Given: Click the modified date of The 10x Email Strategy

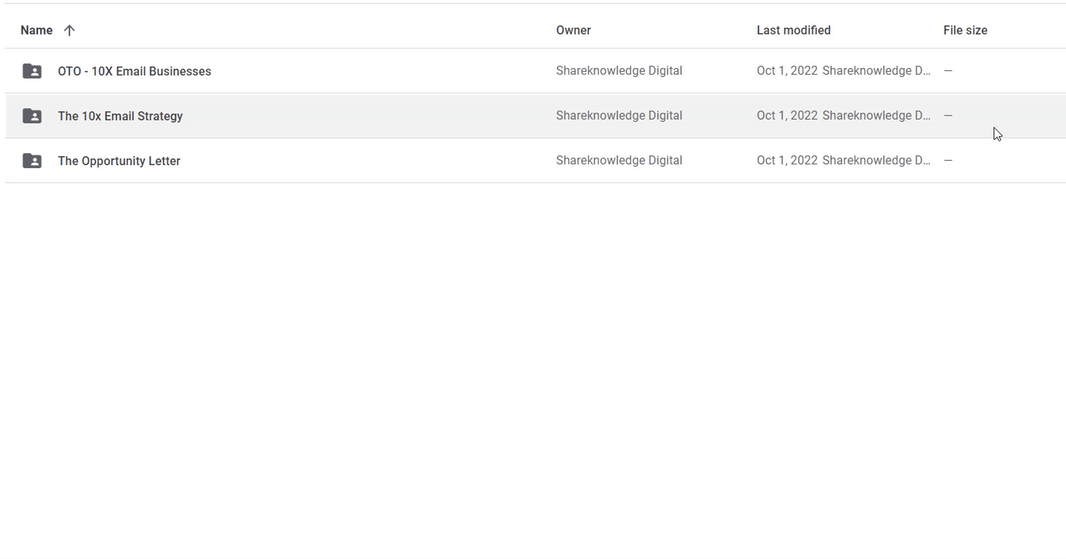Looking at the screenshot, I should click(x=787, y=116).
